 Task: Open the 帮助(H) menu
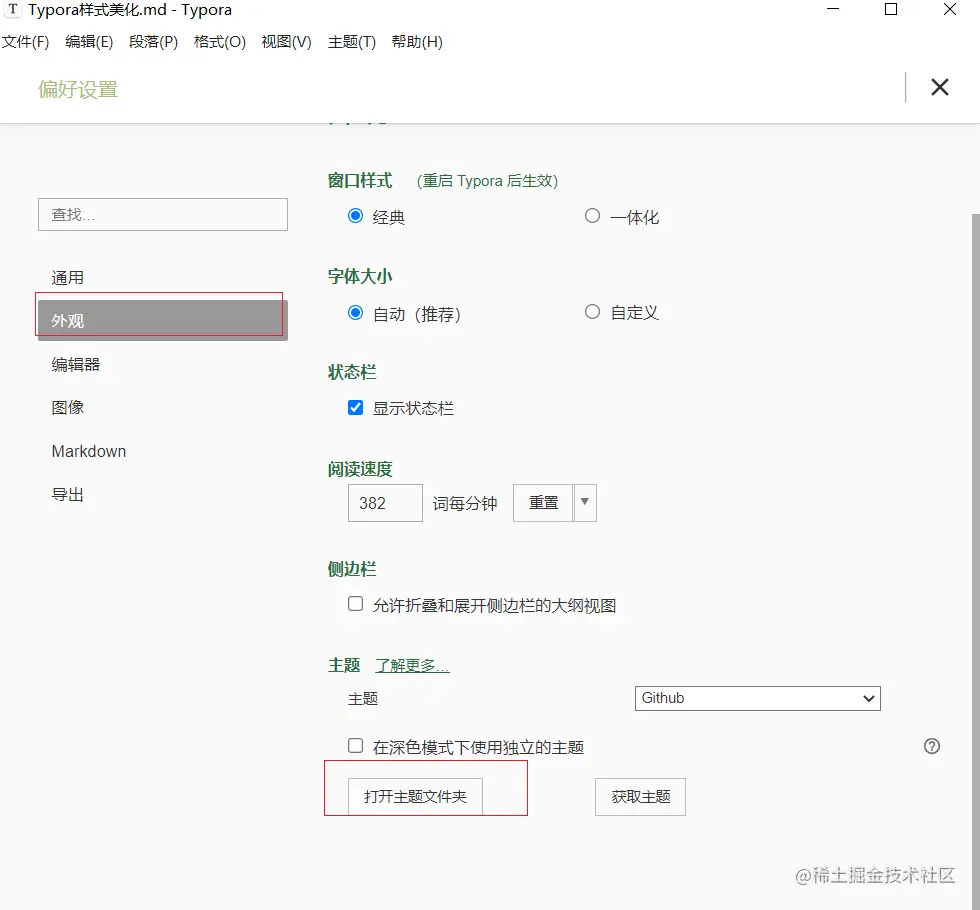[x=417, y=42]
